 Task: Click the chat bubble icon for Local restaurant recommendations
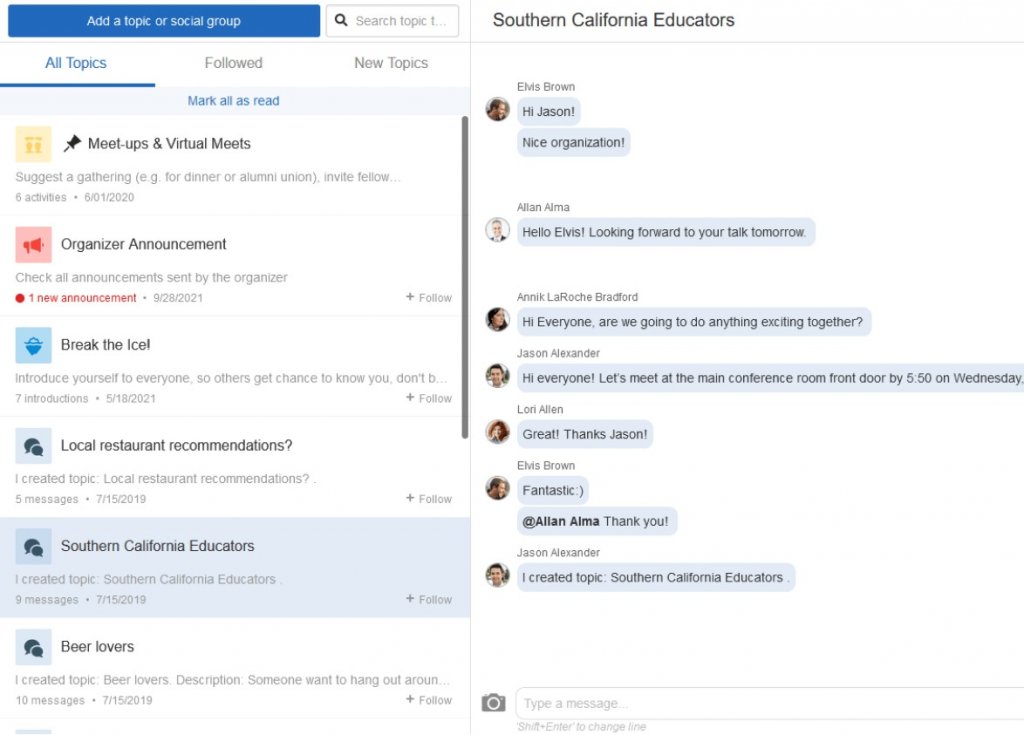click(x=33, y=445)
